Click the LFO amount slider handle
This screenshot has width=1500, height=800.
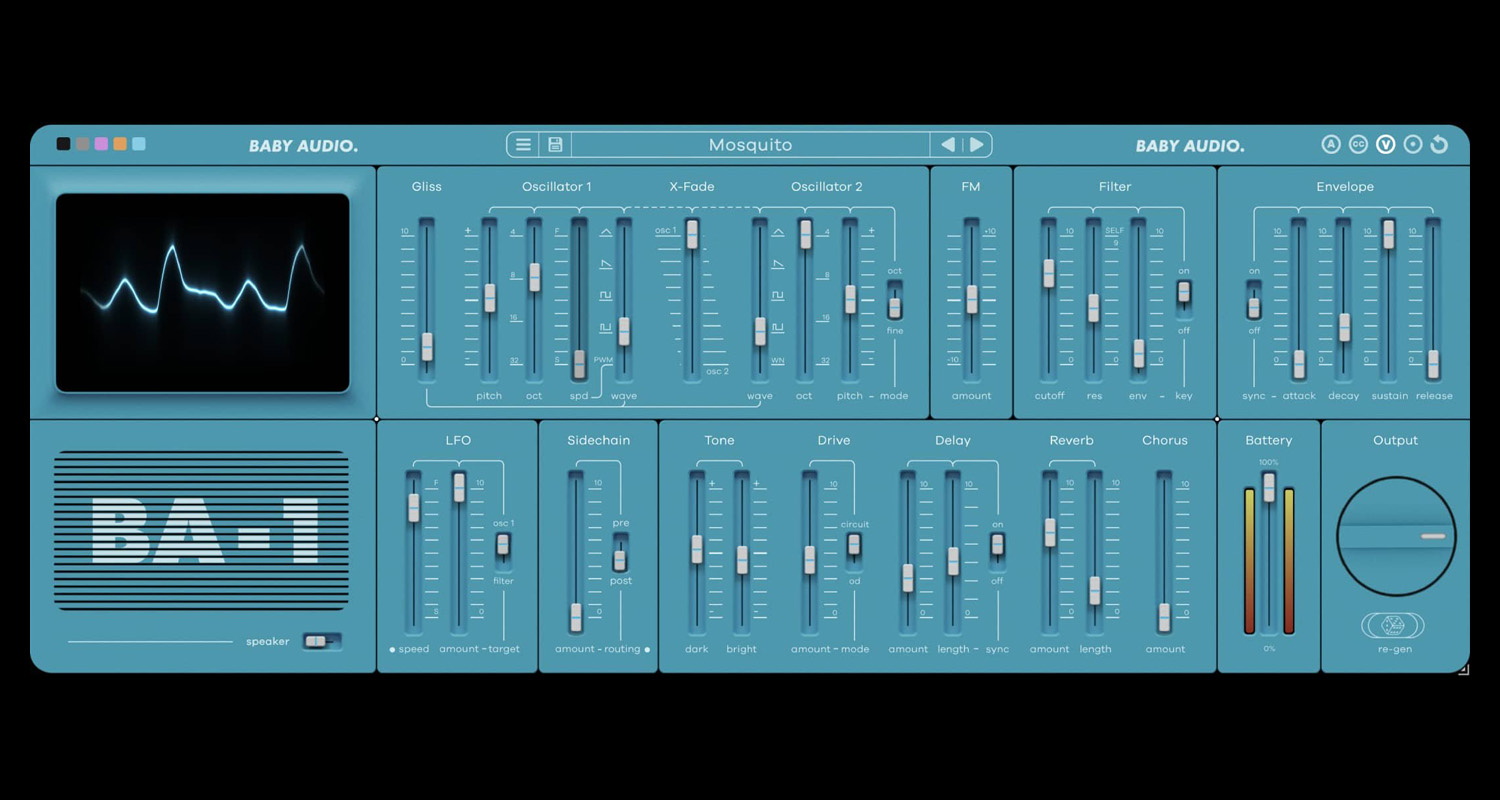[460, 487]
